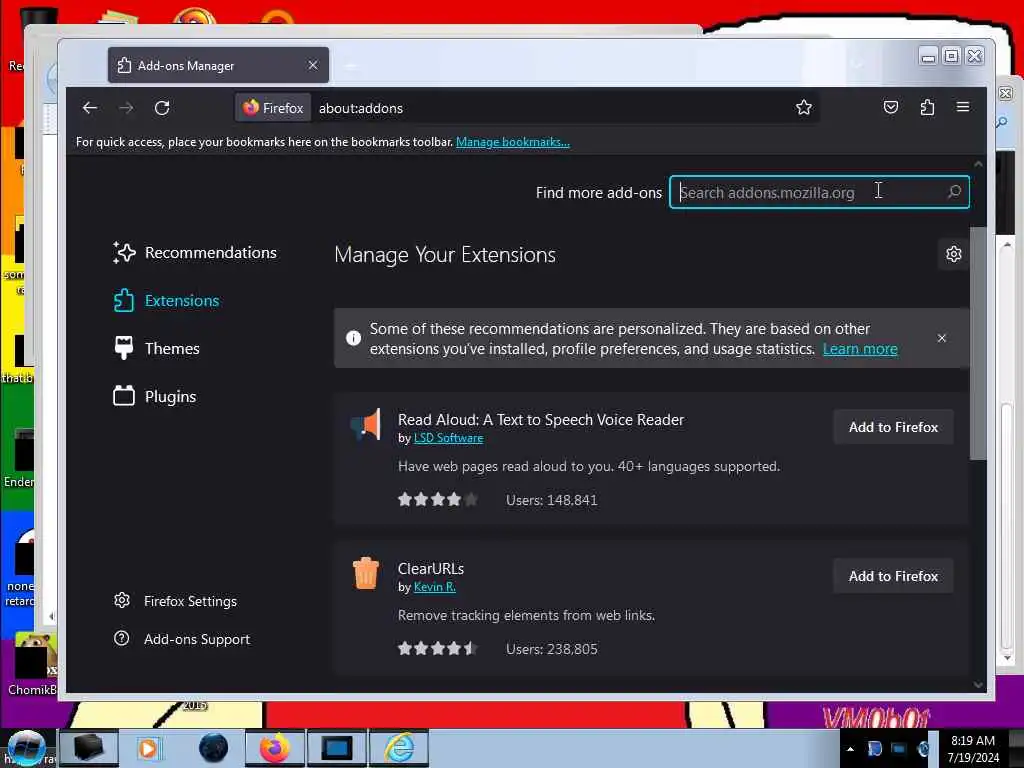Open the Extensions toolbar puzzle icon
Viewport: 1024px width, 768px height.
(927, 107)
